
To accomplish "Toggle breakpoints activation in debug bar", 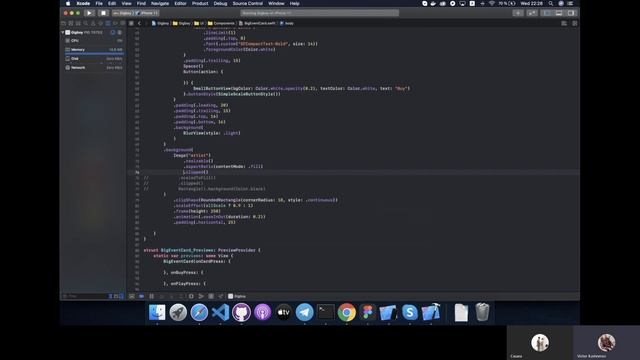I will pos(142,296).
